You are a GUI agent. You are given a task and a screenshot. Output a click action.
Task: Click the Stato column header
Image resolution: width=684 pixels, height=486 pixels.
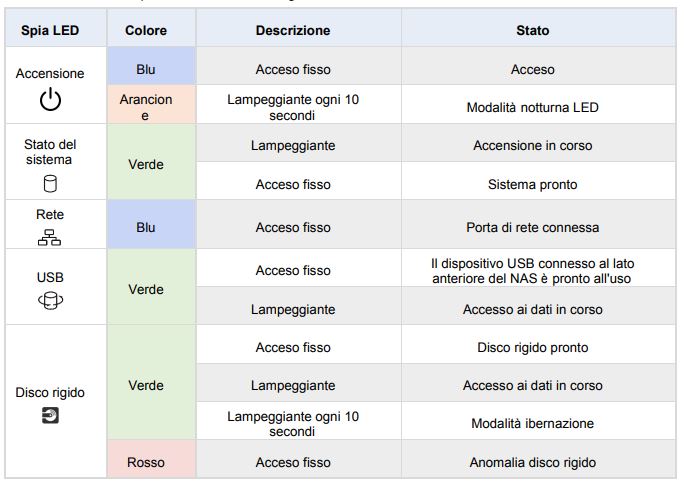pos(532,31)
